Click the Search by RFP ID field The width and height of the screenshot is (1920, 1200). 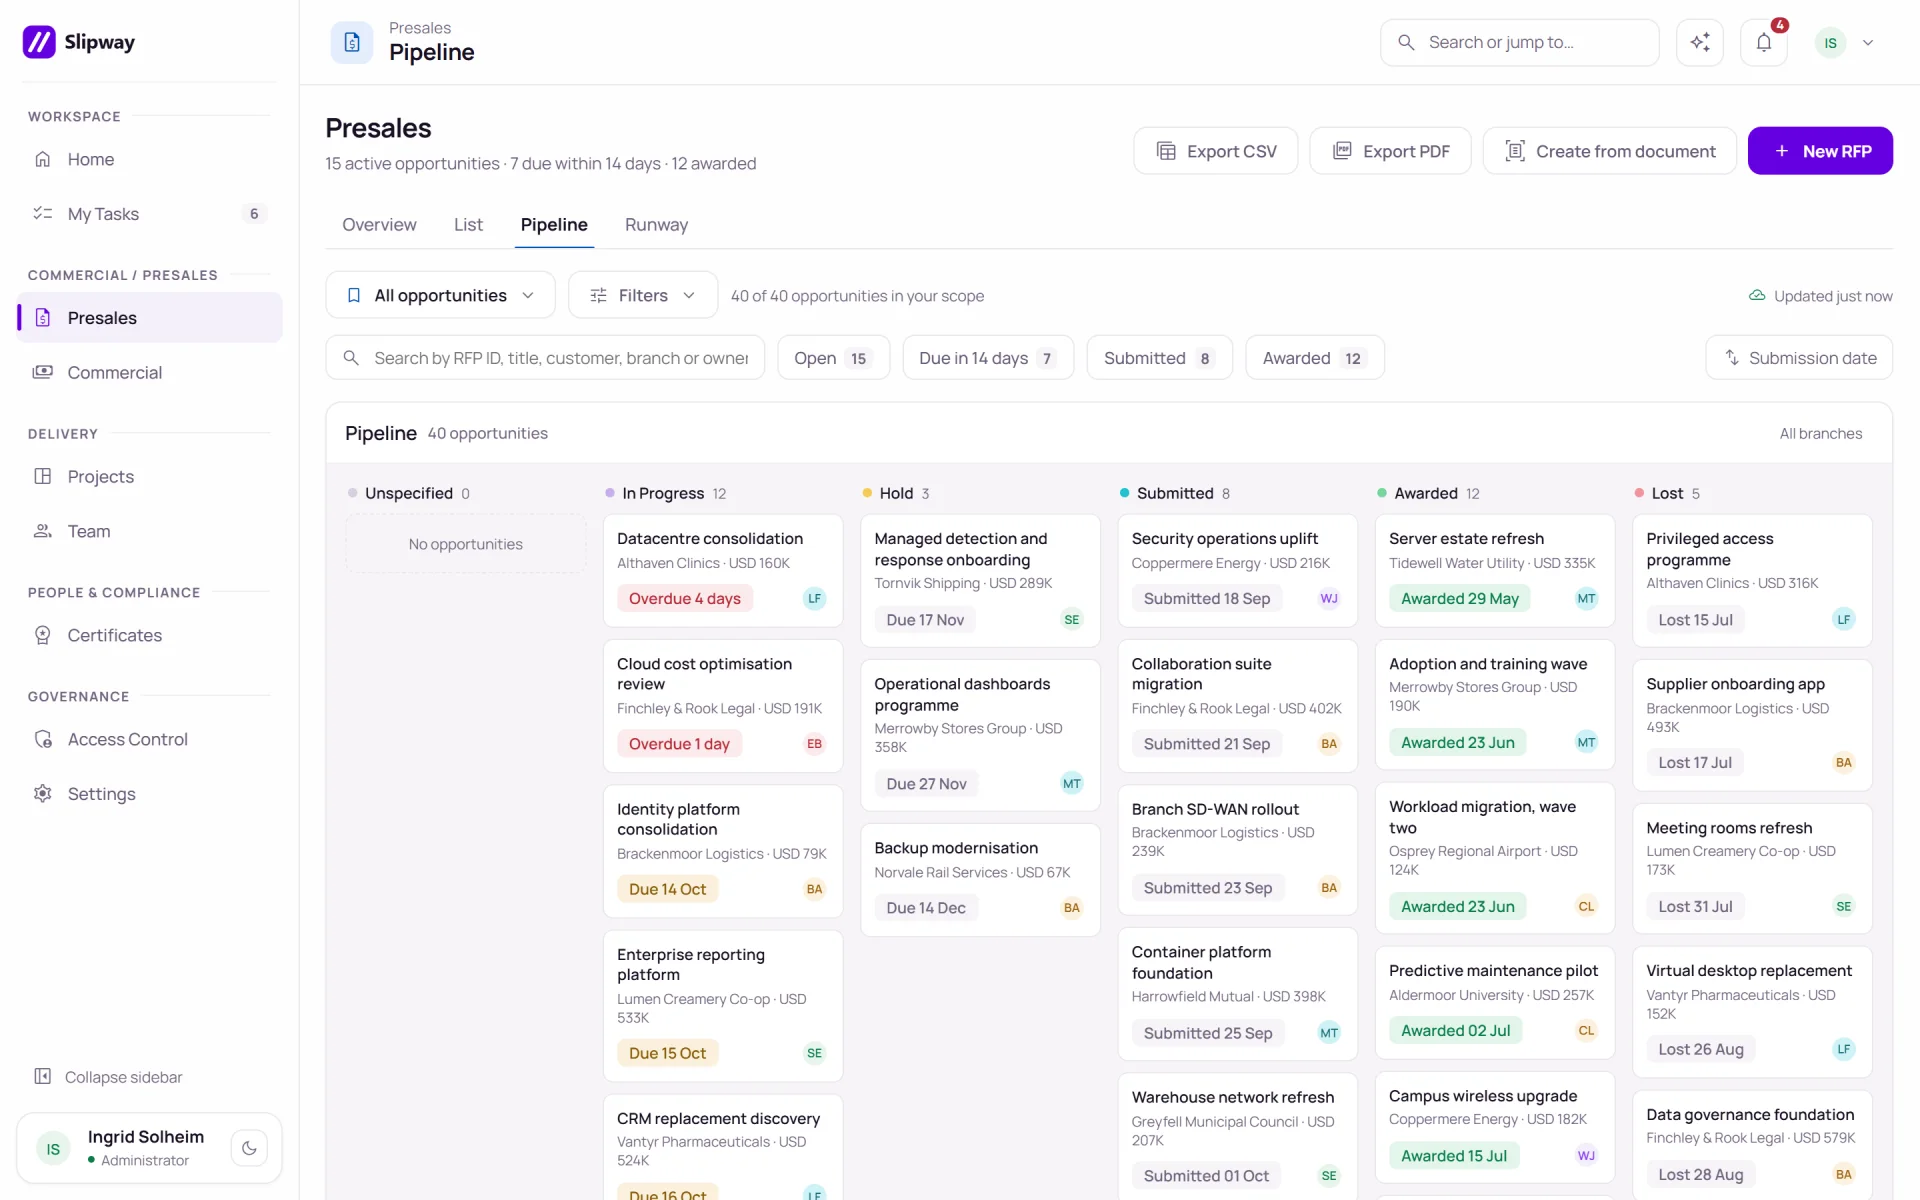tap(545, 358)
